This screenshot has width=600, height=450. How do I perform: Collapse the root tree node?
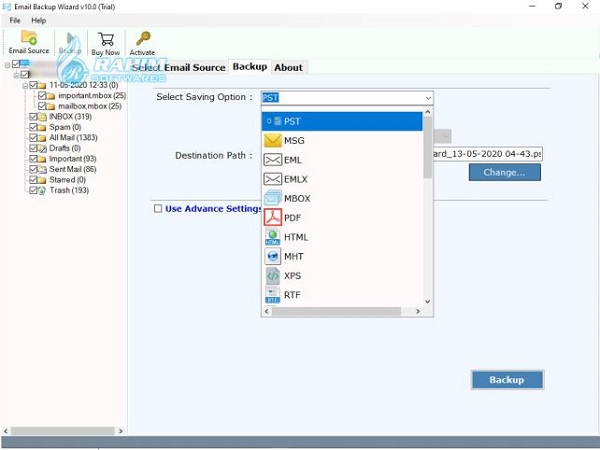7,65
